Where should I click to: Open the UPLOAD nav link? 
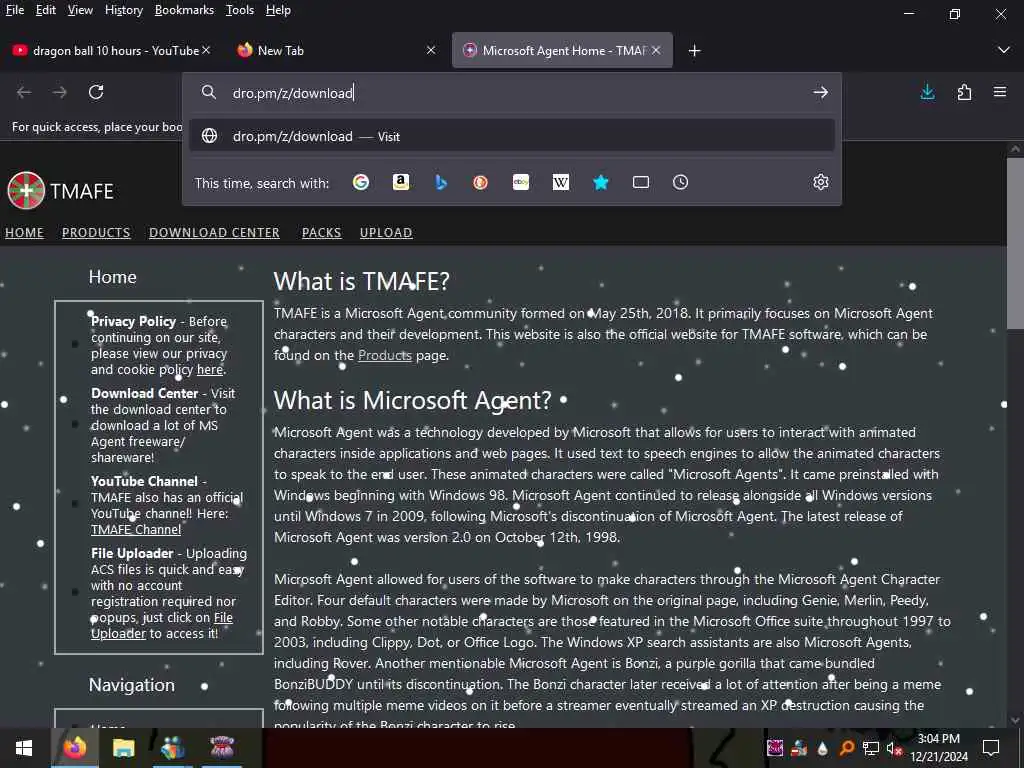386,232
